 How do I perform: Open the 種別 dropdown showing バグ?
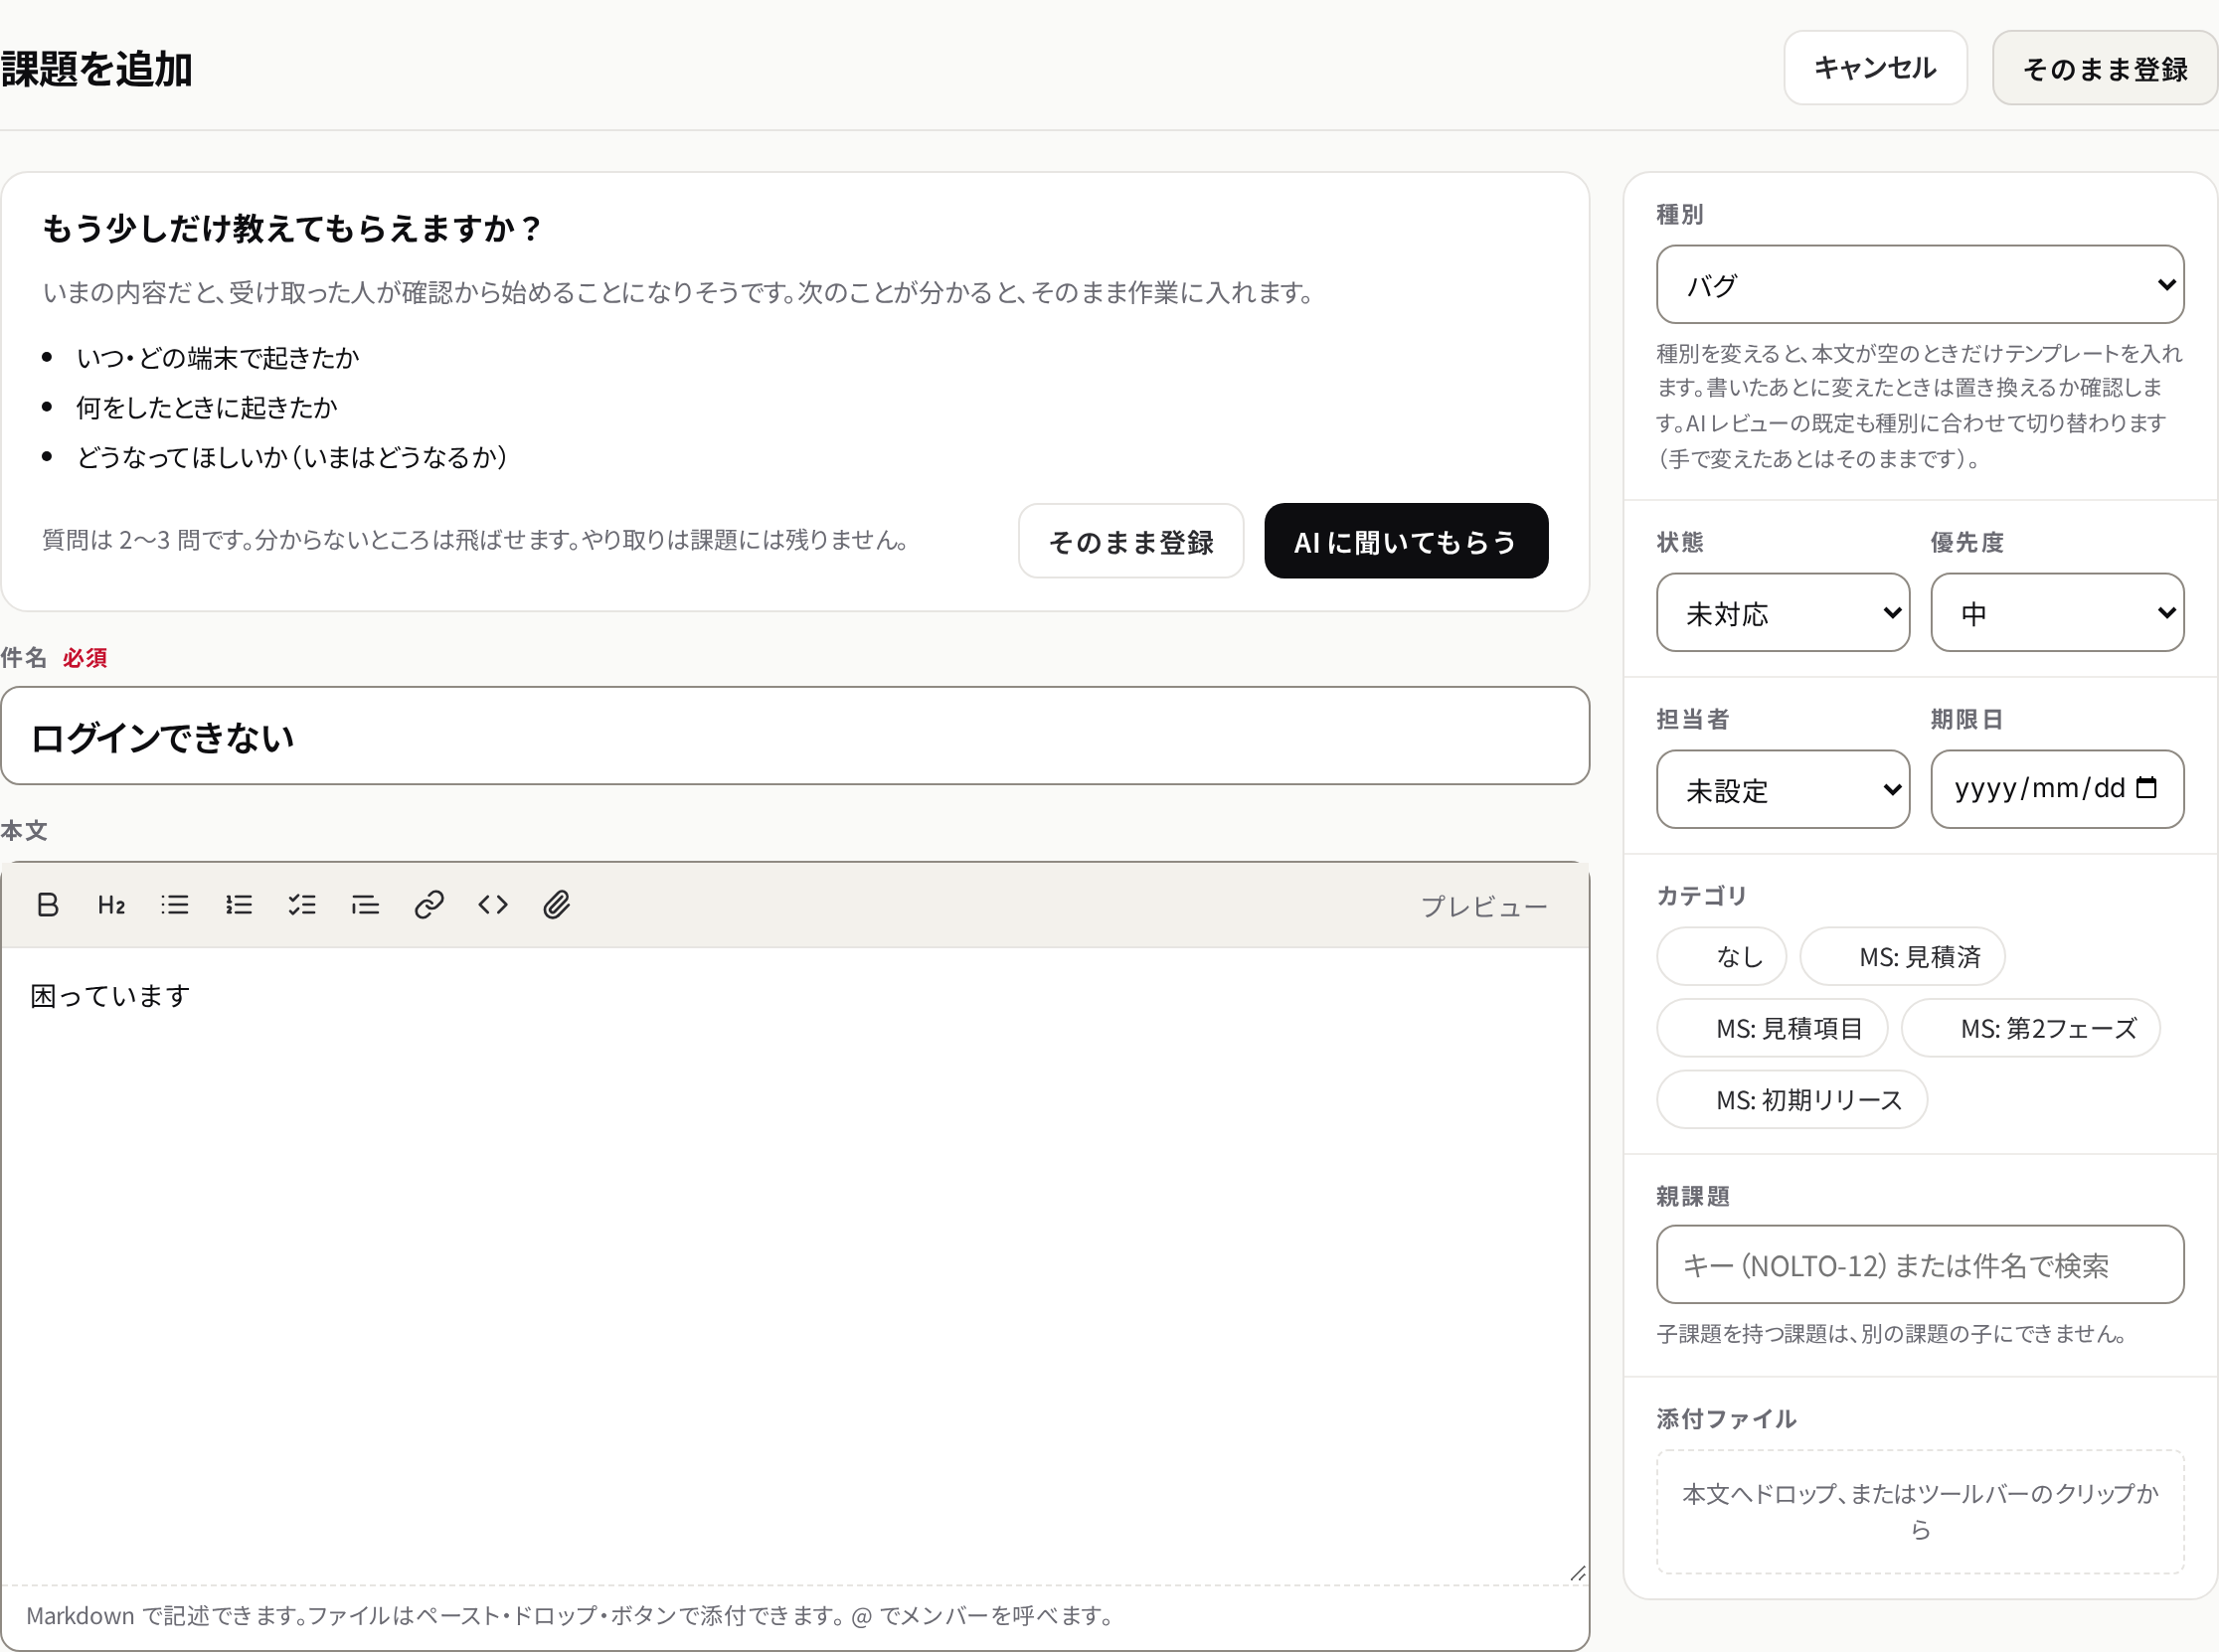[x=1920, y=284]
